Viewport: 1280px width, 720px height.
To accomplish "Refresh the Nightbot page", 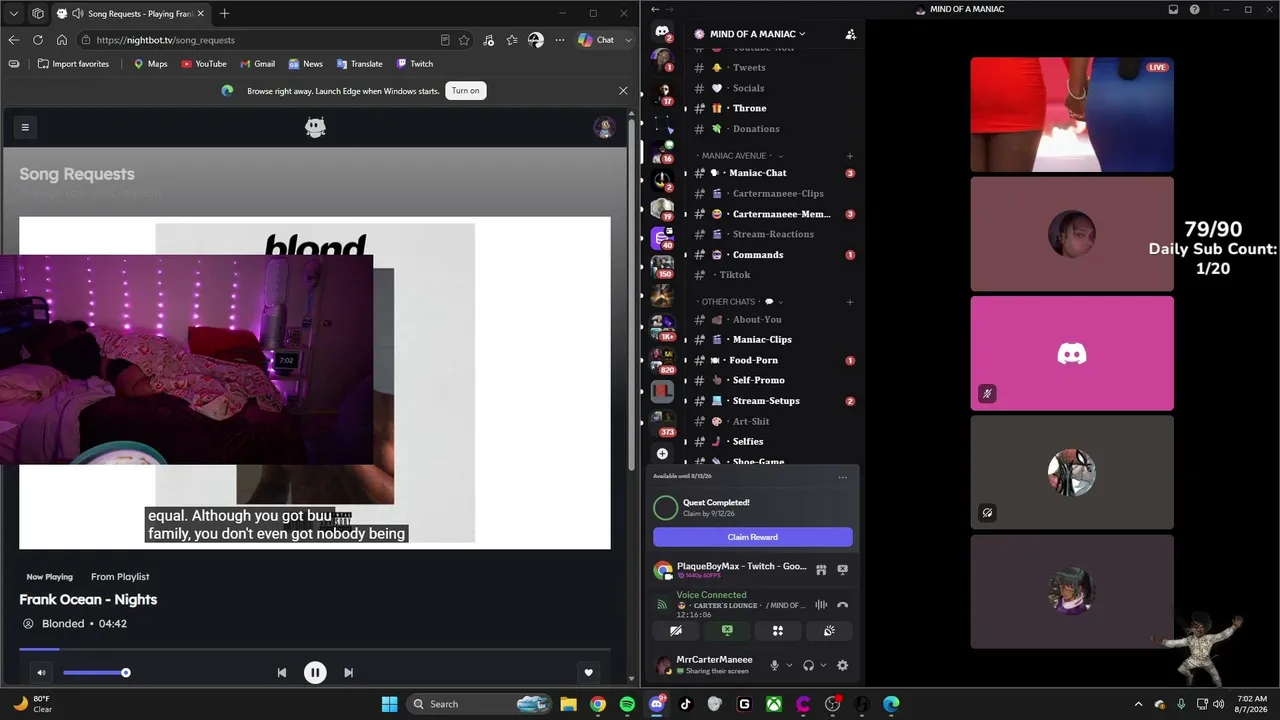I will pos(38,40).
